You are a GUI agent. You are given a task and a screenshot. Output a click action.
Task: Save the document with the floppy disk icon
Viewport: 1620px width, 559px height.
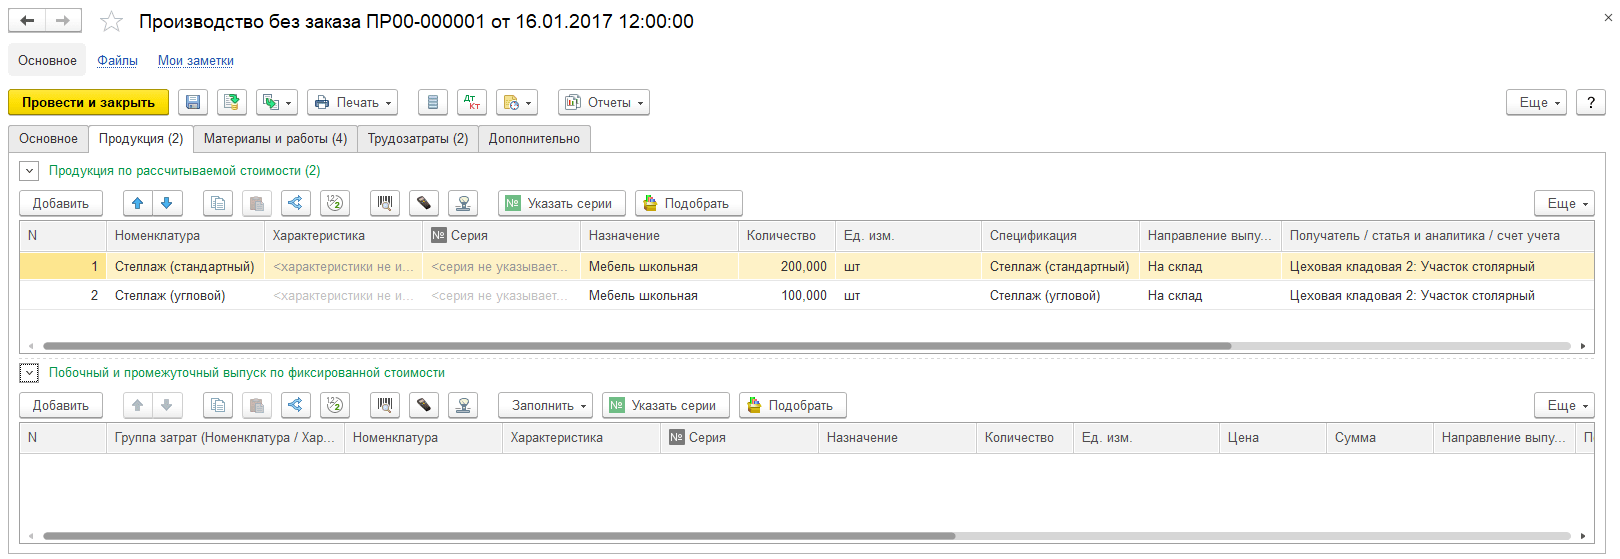(x=193, y=102)
